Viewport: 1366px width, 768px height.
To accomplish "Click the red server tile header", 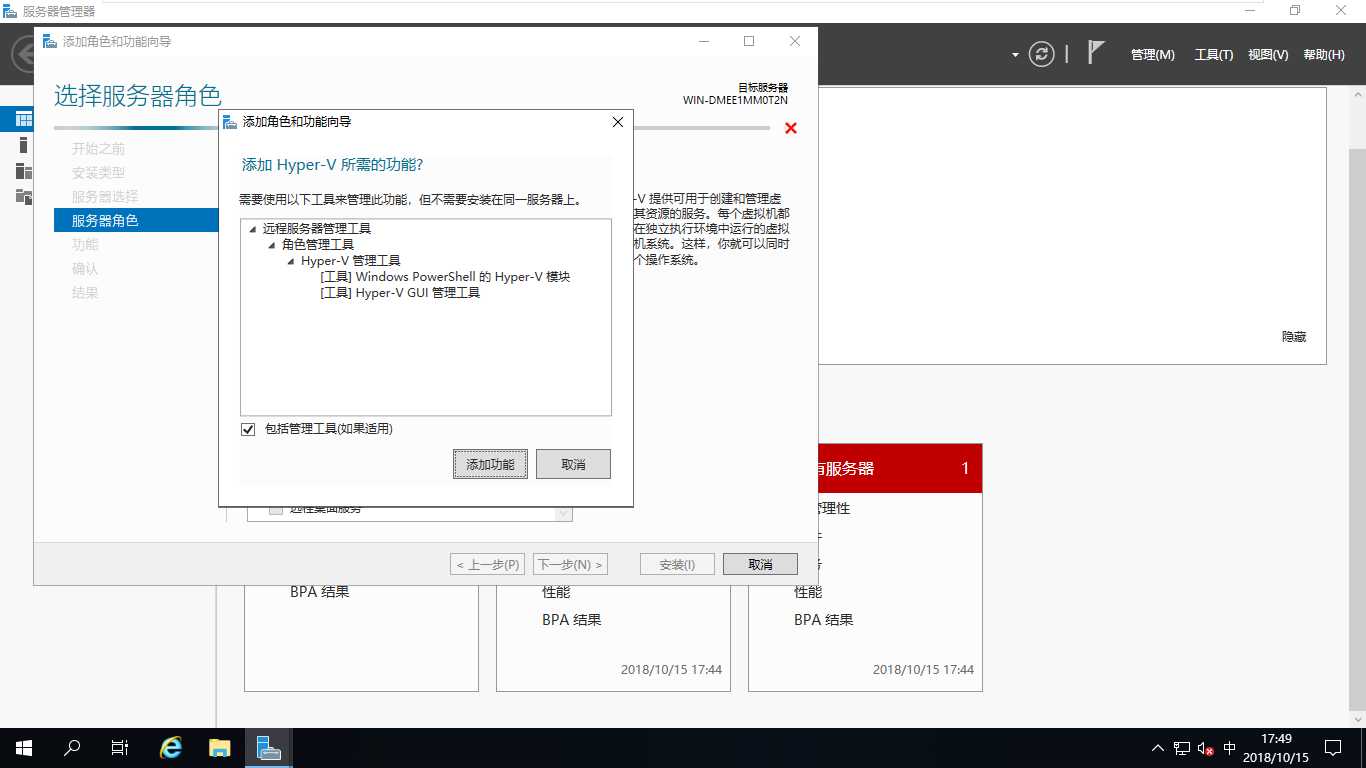I will pos(900,468).
